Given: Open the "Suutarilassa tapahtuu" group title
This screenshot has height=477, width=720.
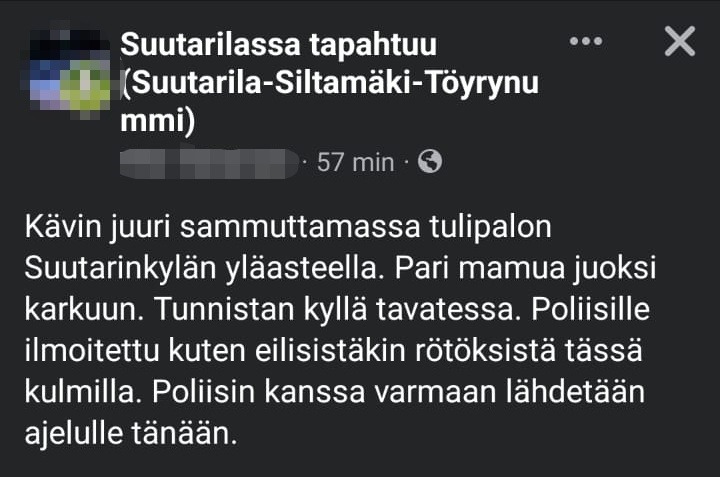Looking at the screenshot, I should (278, 45).
